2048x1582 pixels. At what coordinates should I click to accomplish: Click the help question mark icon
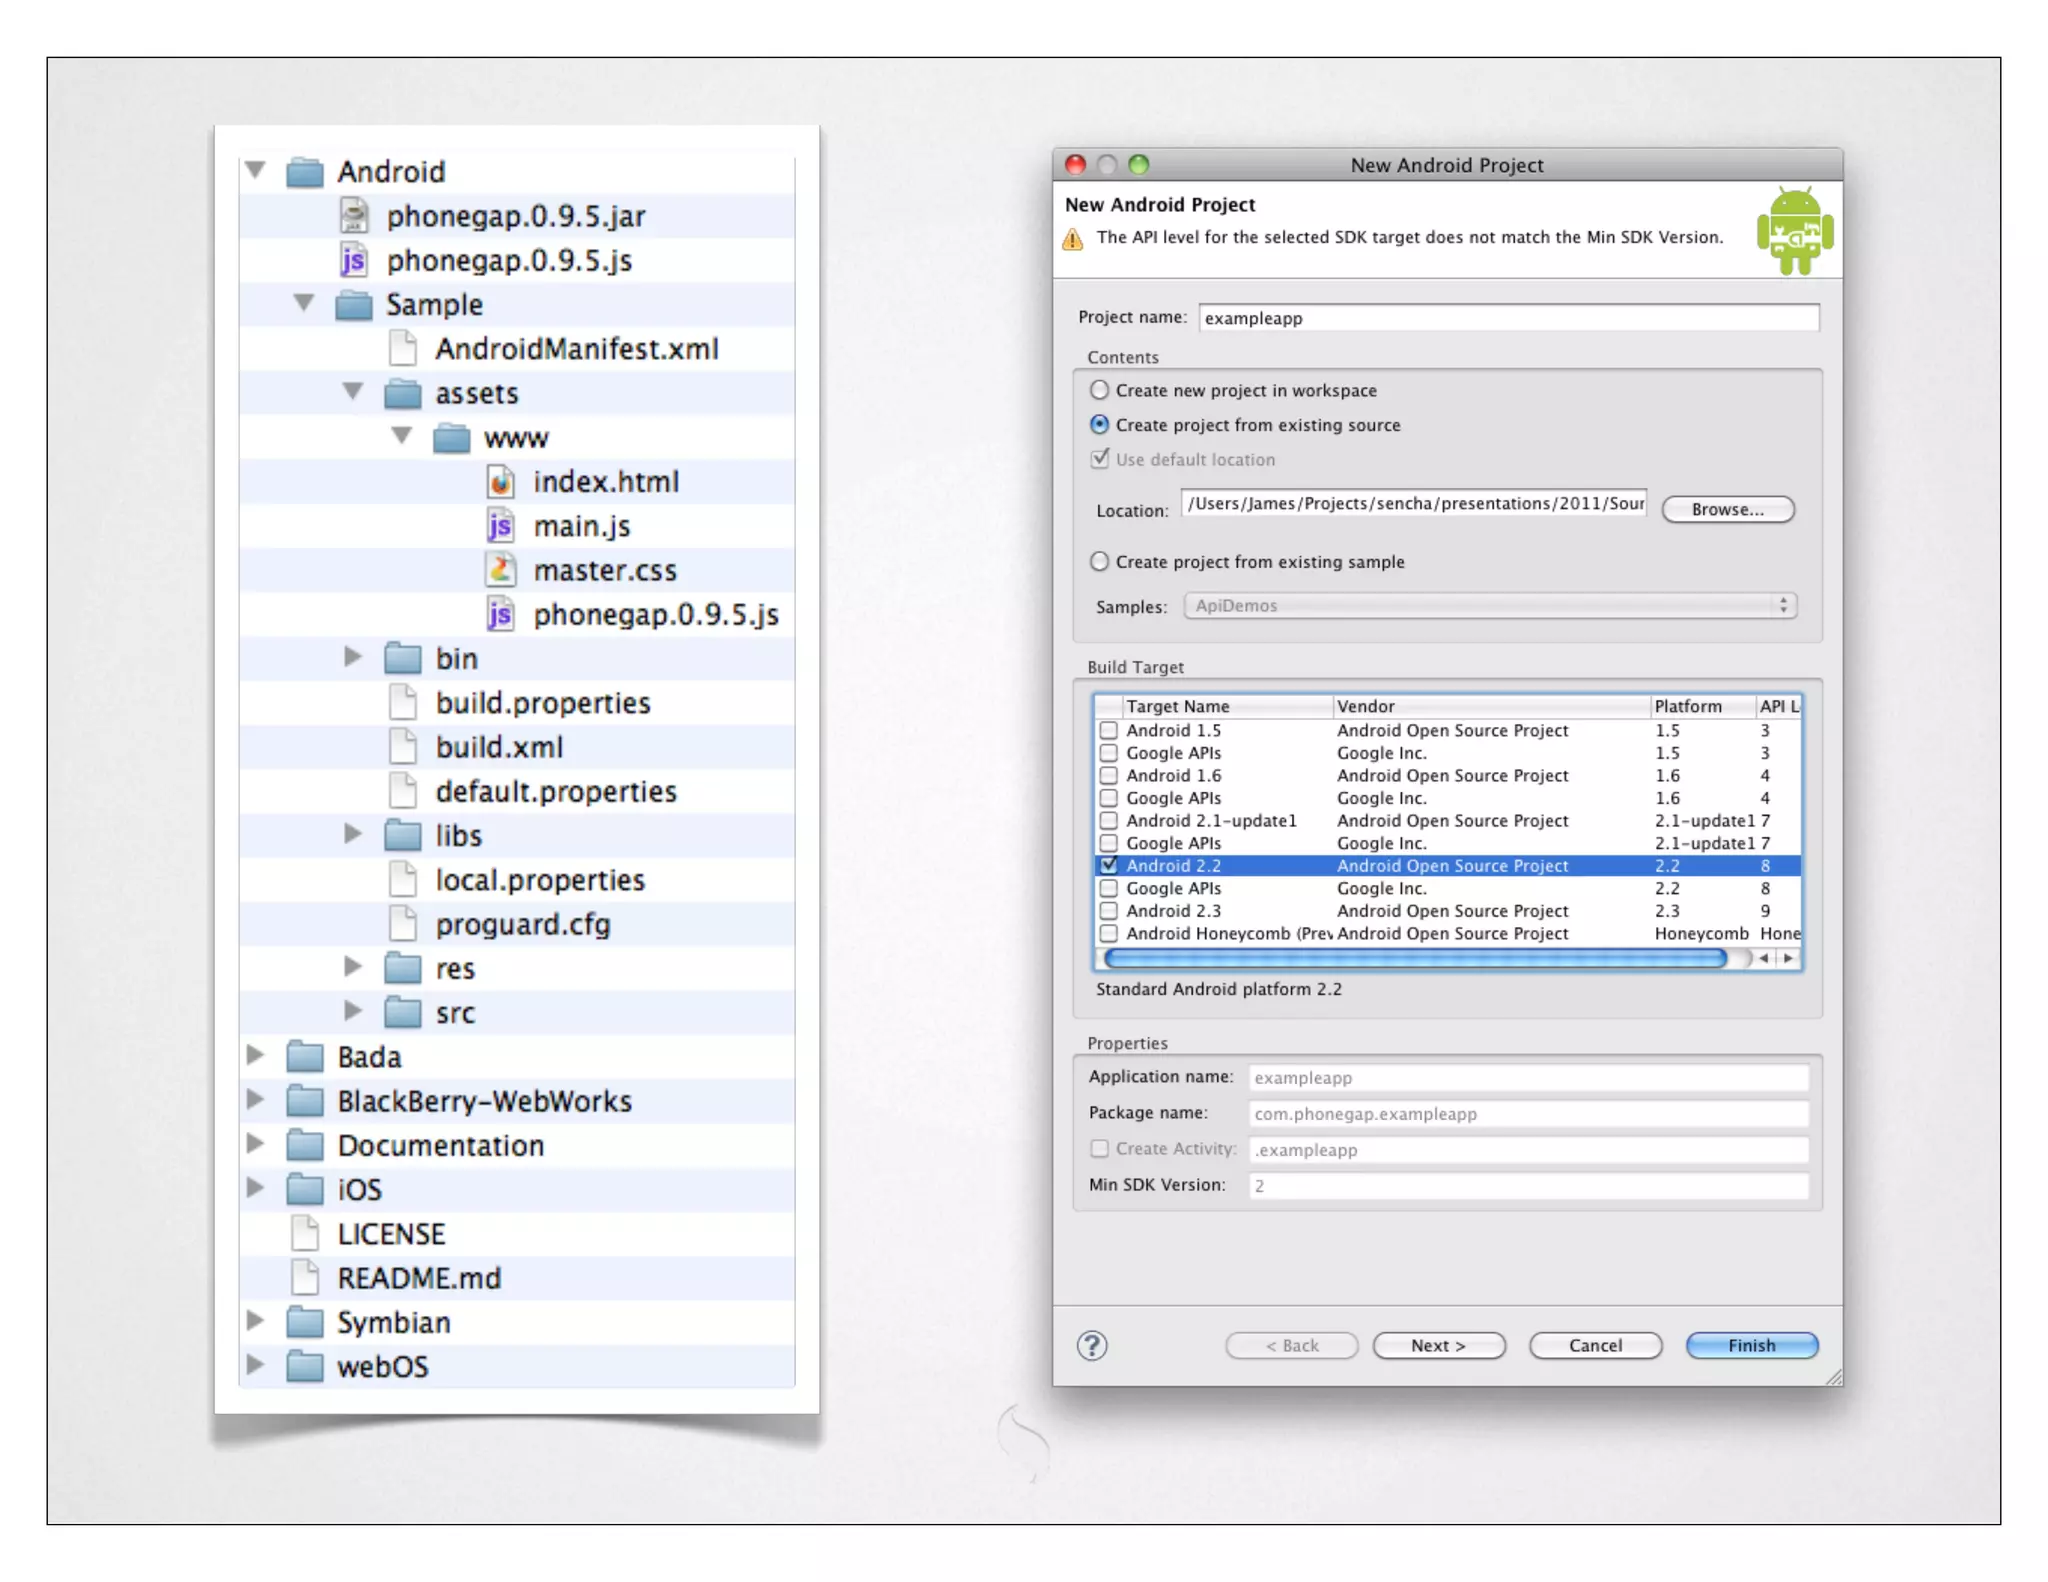tap(1092, 1345)
